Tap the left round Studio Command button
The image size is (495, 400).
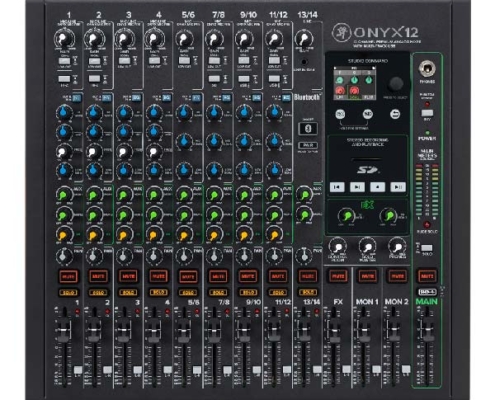(x=340, y=114)
